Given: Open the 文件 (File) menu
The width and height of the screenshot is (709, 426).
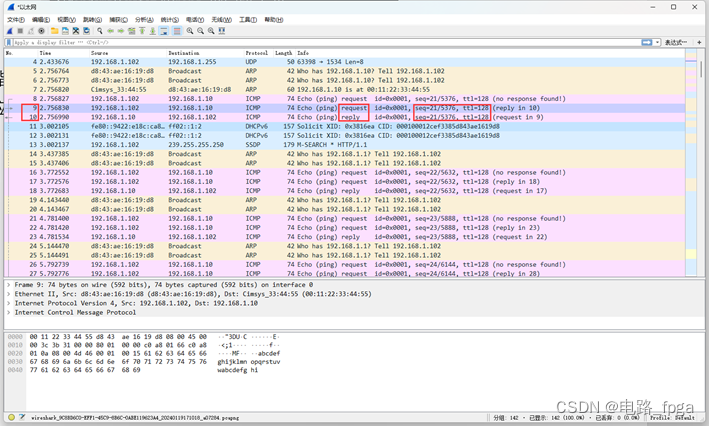Looking at the screenshot, I should tap(16, 19).
